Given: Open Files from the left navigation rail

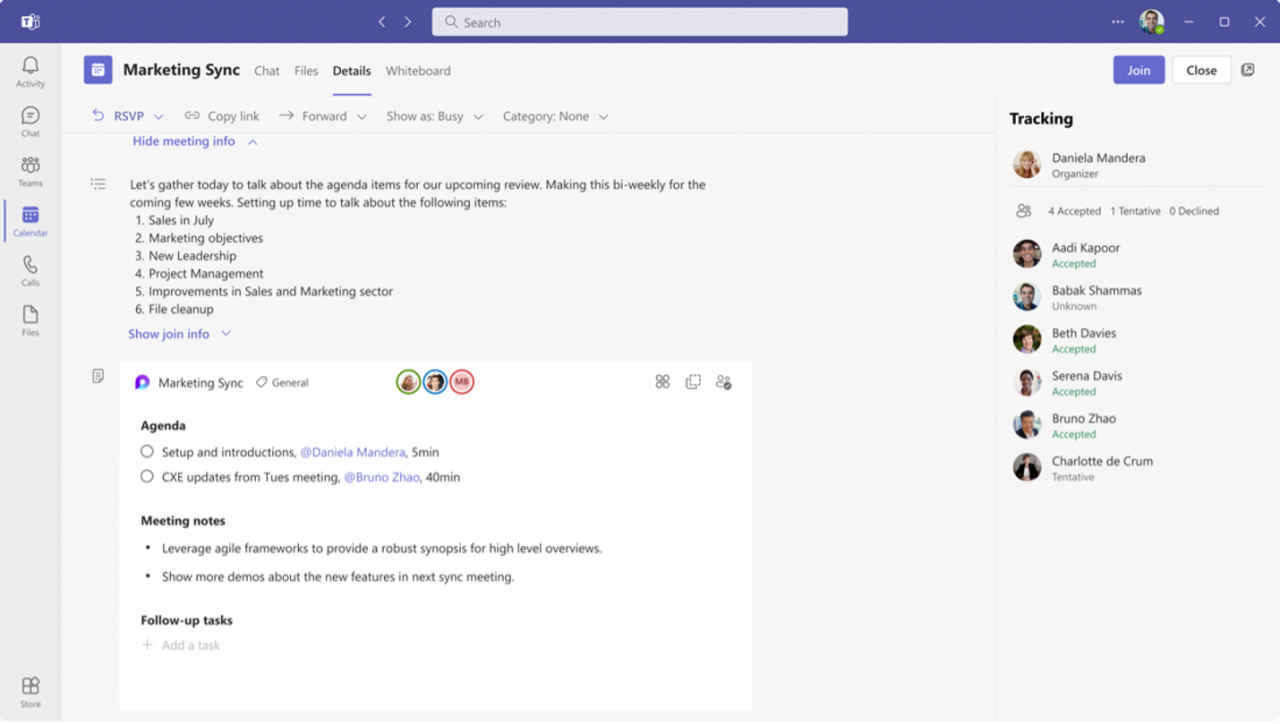Looking at the screenshot, I should click(x=30, y=318).
